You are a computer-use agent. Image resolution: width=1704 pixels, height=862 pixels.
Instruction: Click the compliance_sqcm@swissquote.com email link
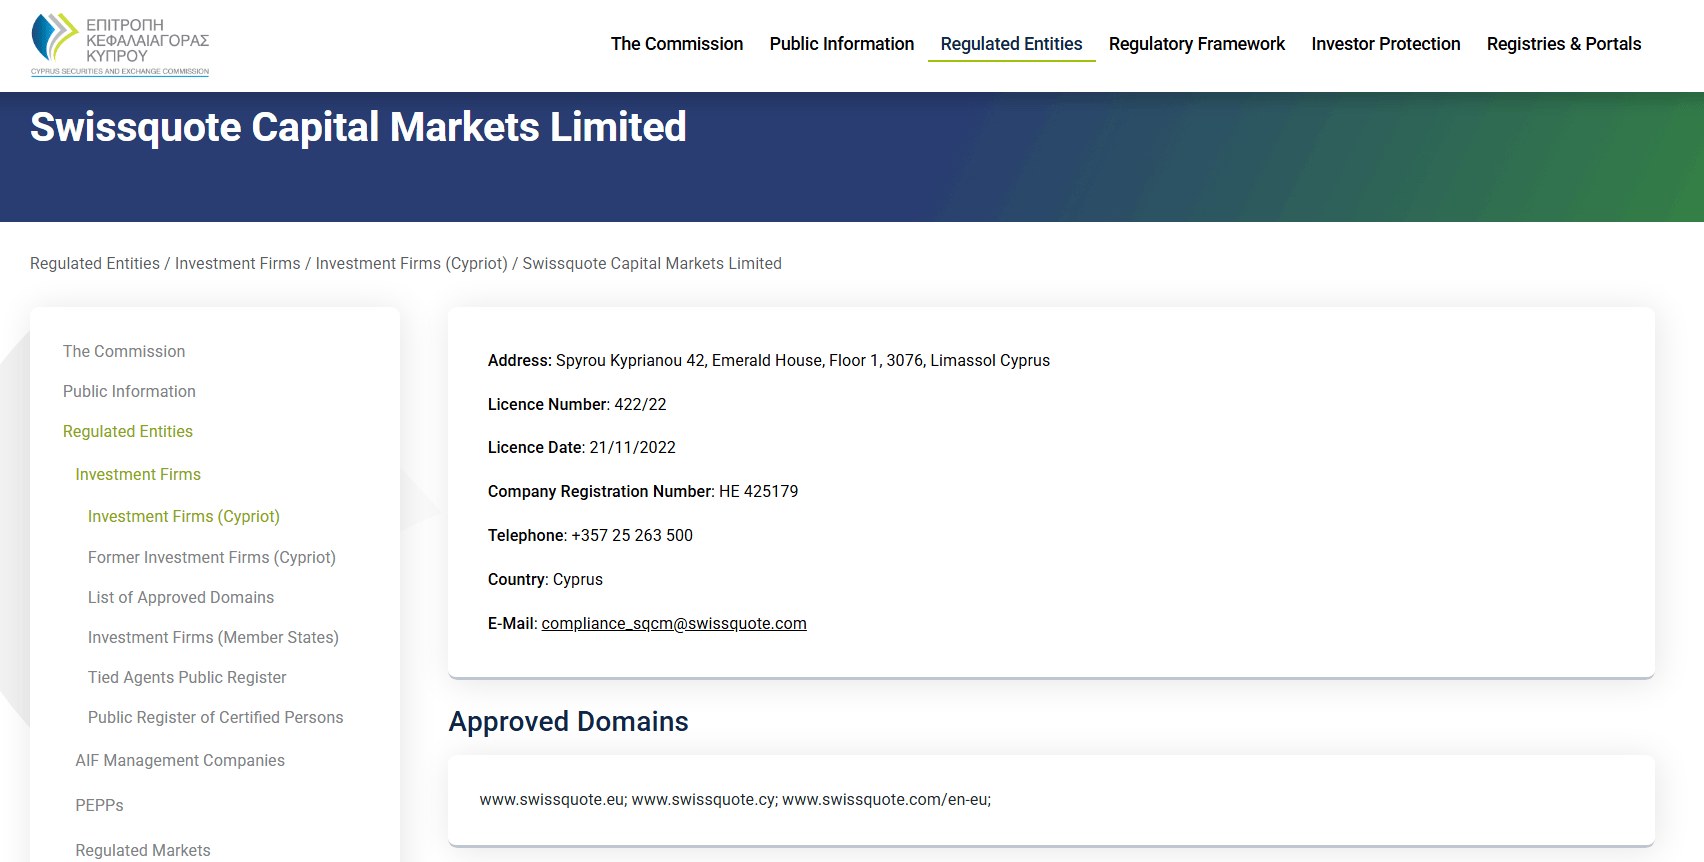tap(674, 623)
